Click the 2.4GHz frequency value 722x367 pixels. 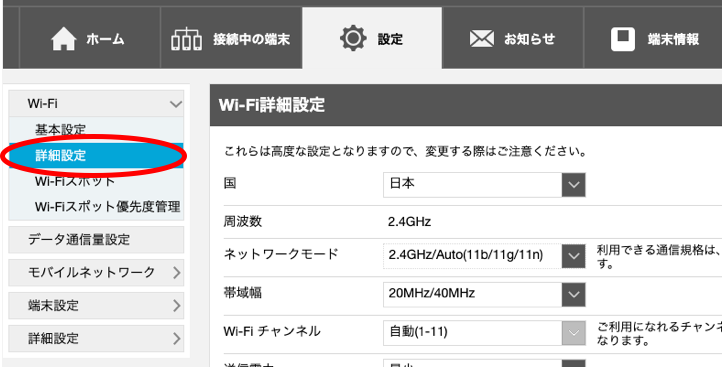[409, 222]
